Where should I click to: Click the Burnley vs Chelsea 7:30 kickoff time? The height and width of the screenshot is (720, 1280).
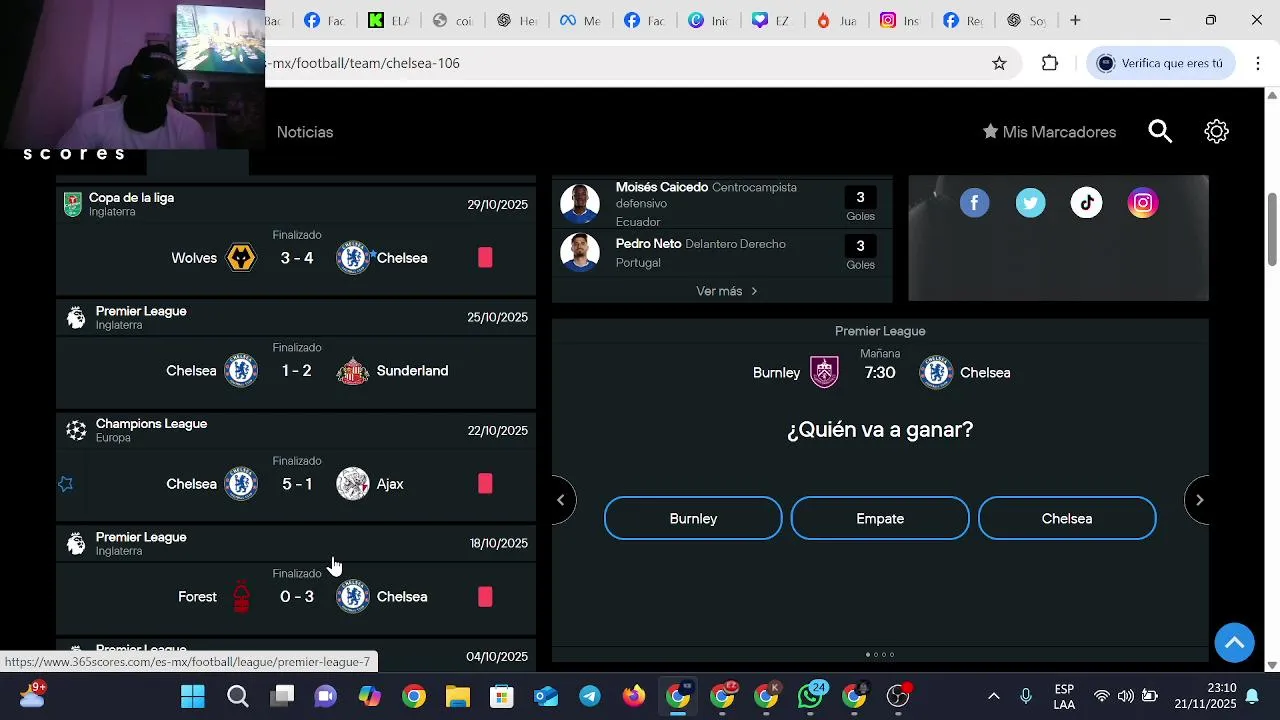click(880, 373)
